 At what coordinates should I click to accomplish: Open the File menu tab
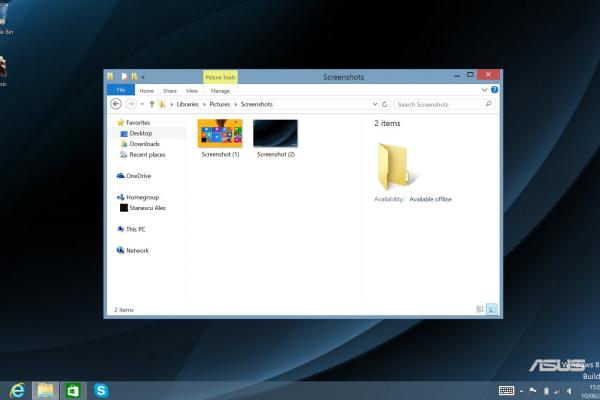tap(121, 90)
